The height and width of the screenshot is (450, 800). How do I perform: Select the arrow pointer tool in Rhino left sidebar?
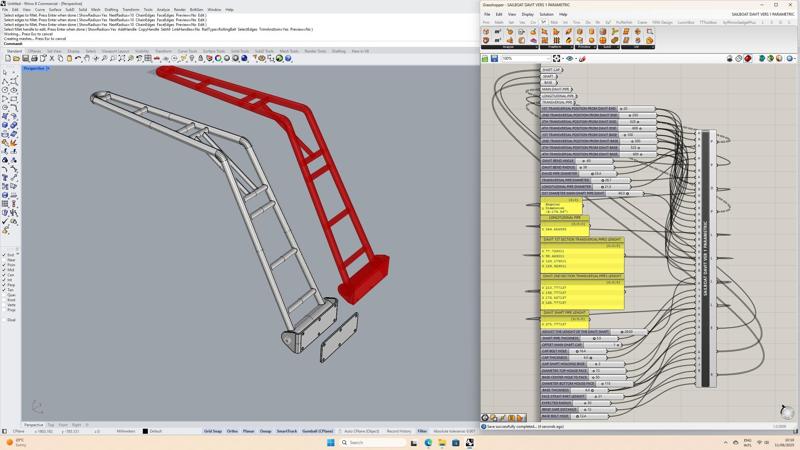[5, 73]
